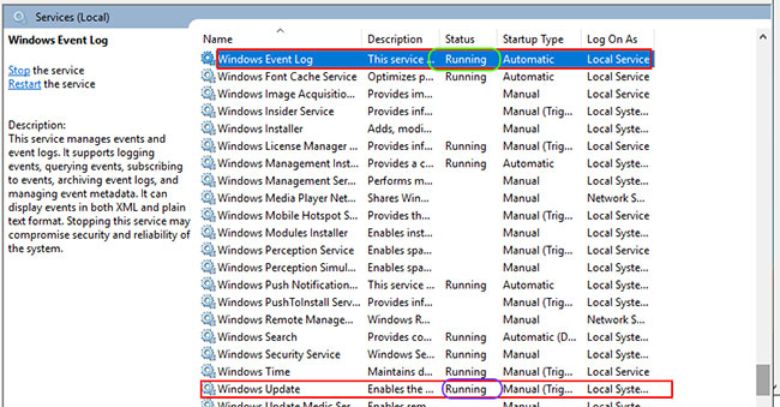Screen dimensions: 780x407
Task: Sort list by Name column header
Action: click(218, 39)
